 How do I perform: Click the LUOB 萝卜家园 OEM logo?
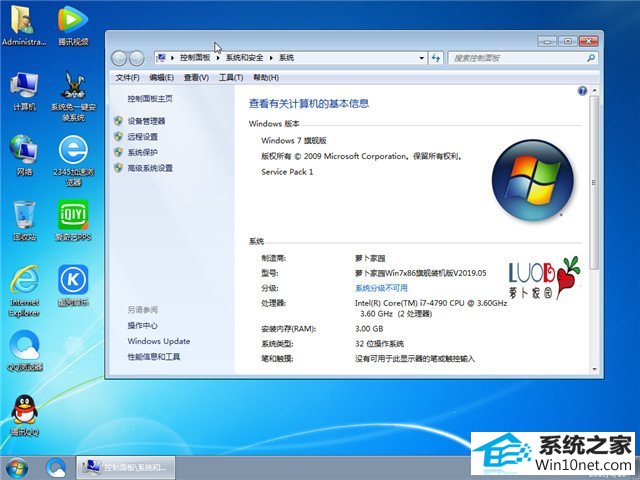544,278
